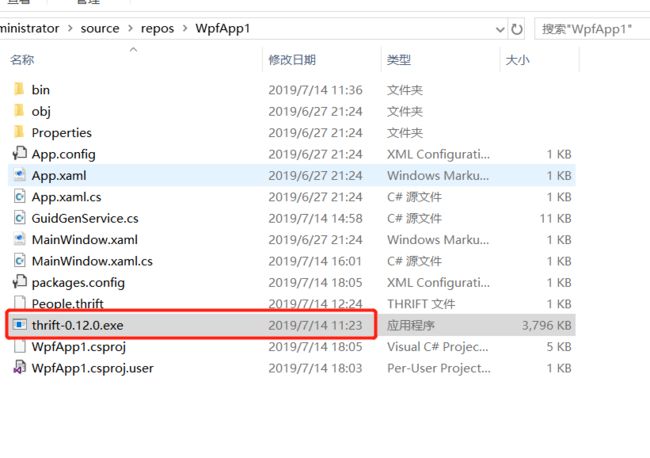
Task: Click the packages.config file icon
Action: 19,282
